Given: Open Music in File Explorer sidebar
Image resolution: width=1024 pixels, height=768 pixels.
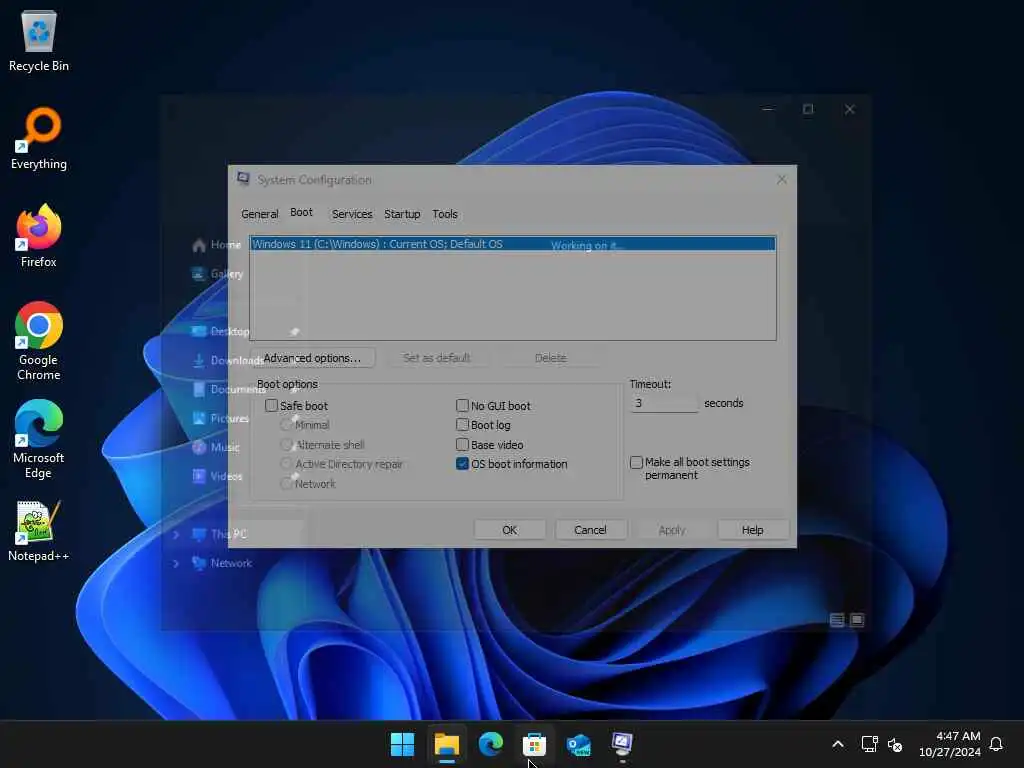Looking at the screenshot, I should point(216,447).
